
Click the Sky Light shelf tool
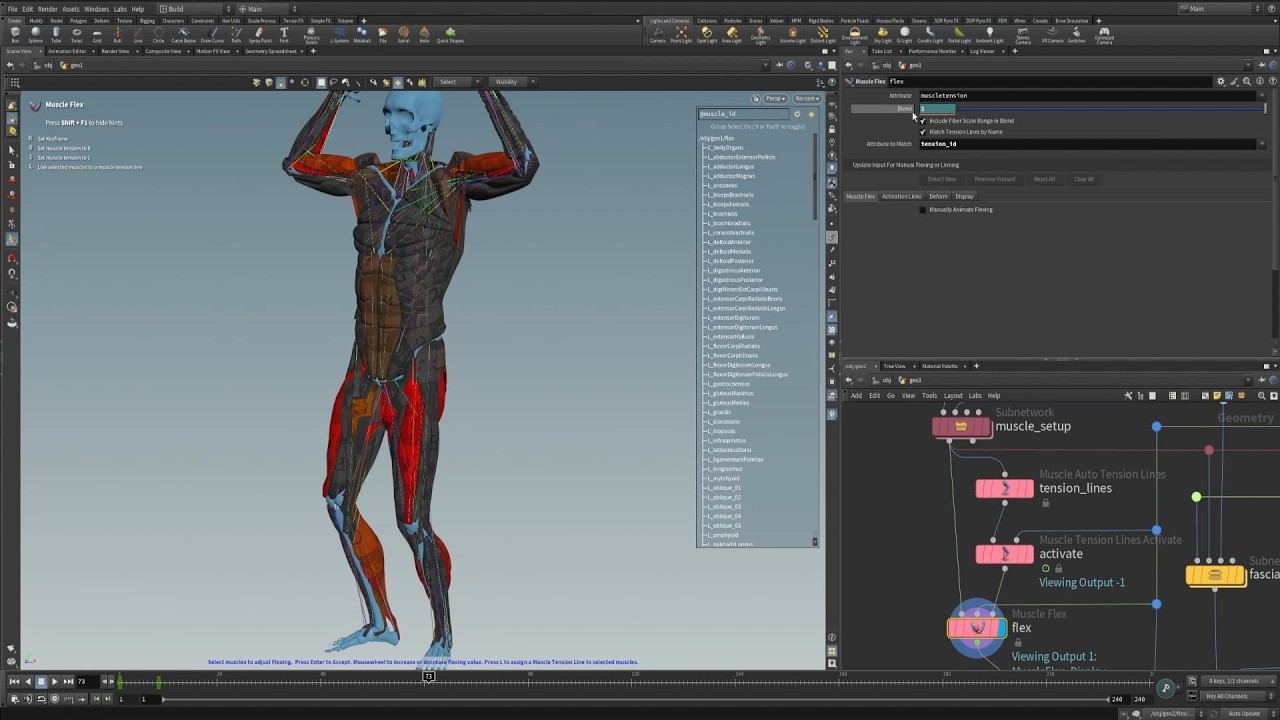coord(882,34)
